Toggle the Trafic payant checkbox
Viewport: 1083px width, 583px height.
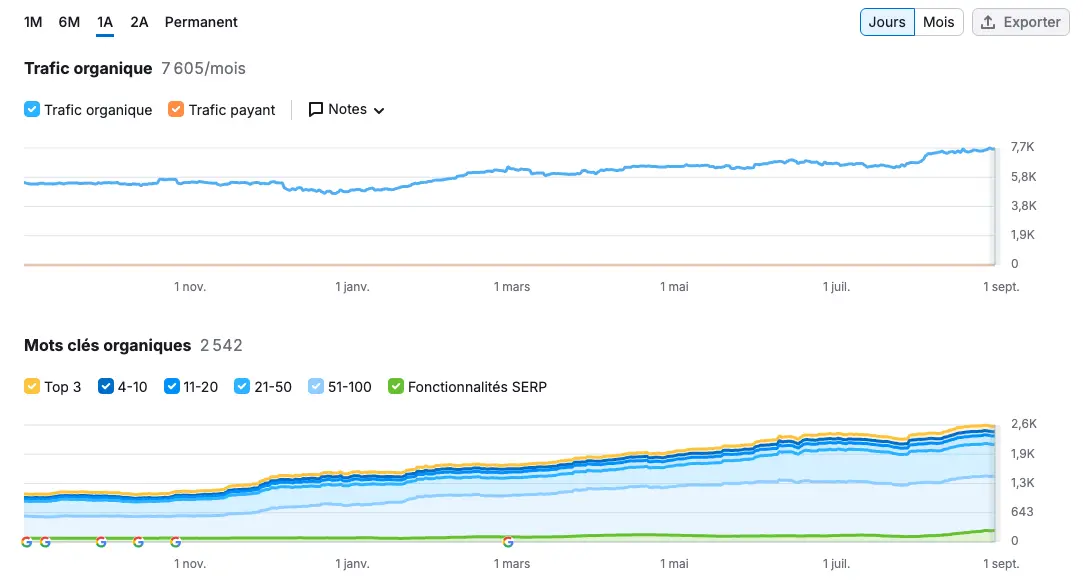pos(176,109)
